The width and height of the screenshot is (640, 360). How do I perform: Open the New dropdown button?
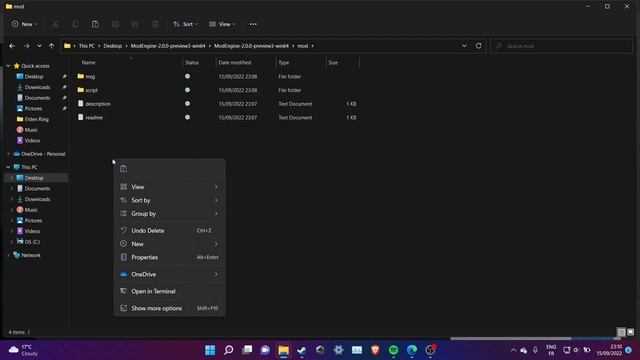point(25,24)
